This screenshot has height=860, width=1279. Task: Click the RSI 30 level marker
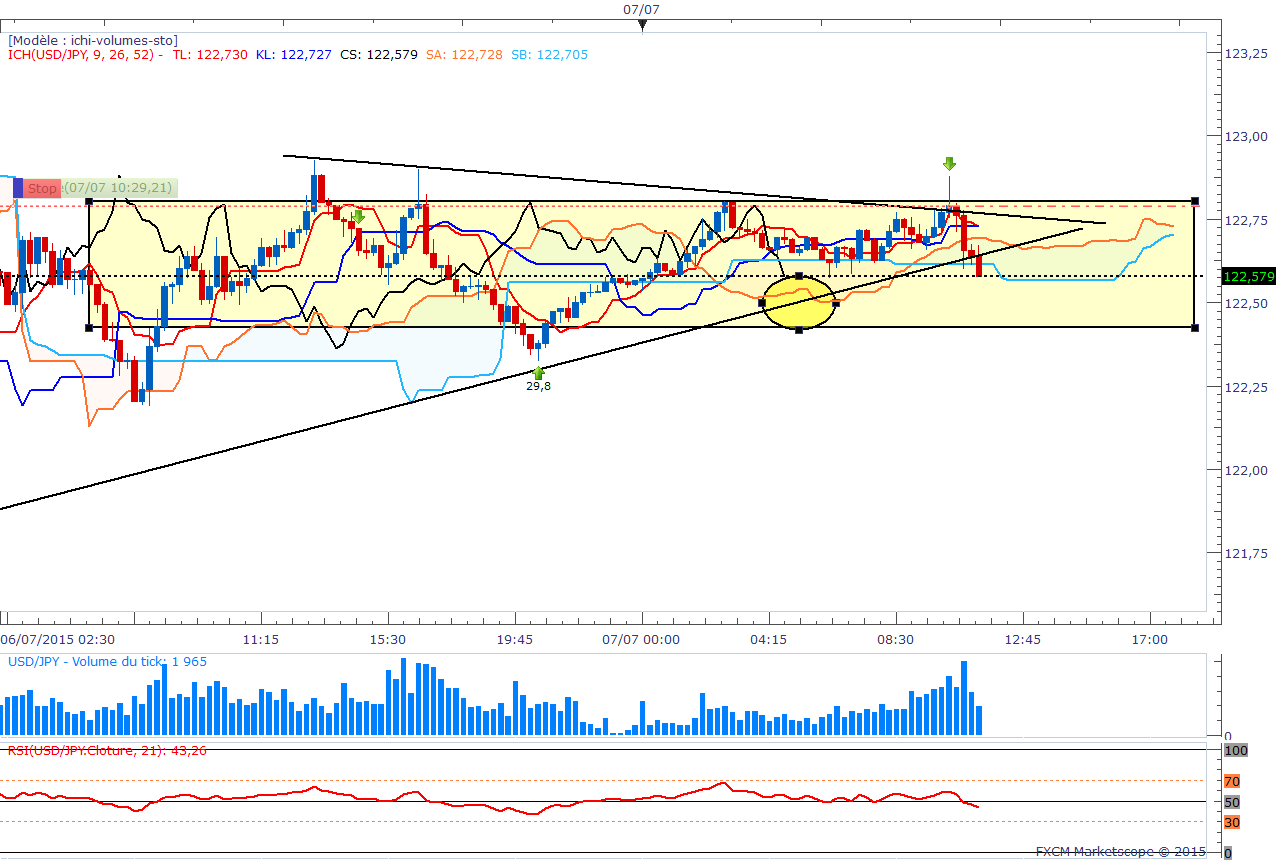pyautogui.click(x=1232, y=822)
